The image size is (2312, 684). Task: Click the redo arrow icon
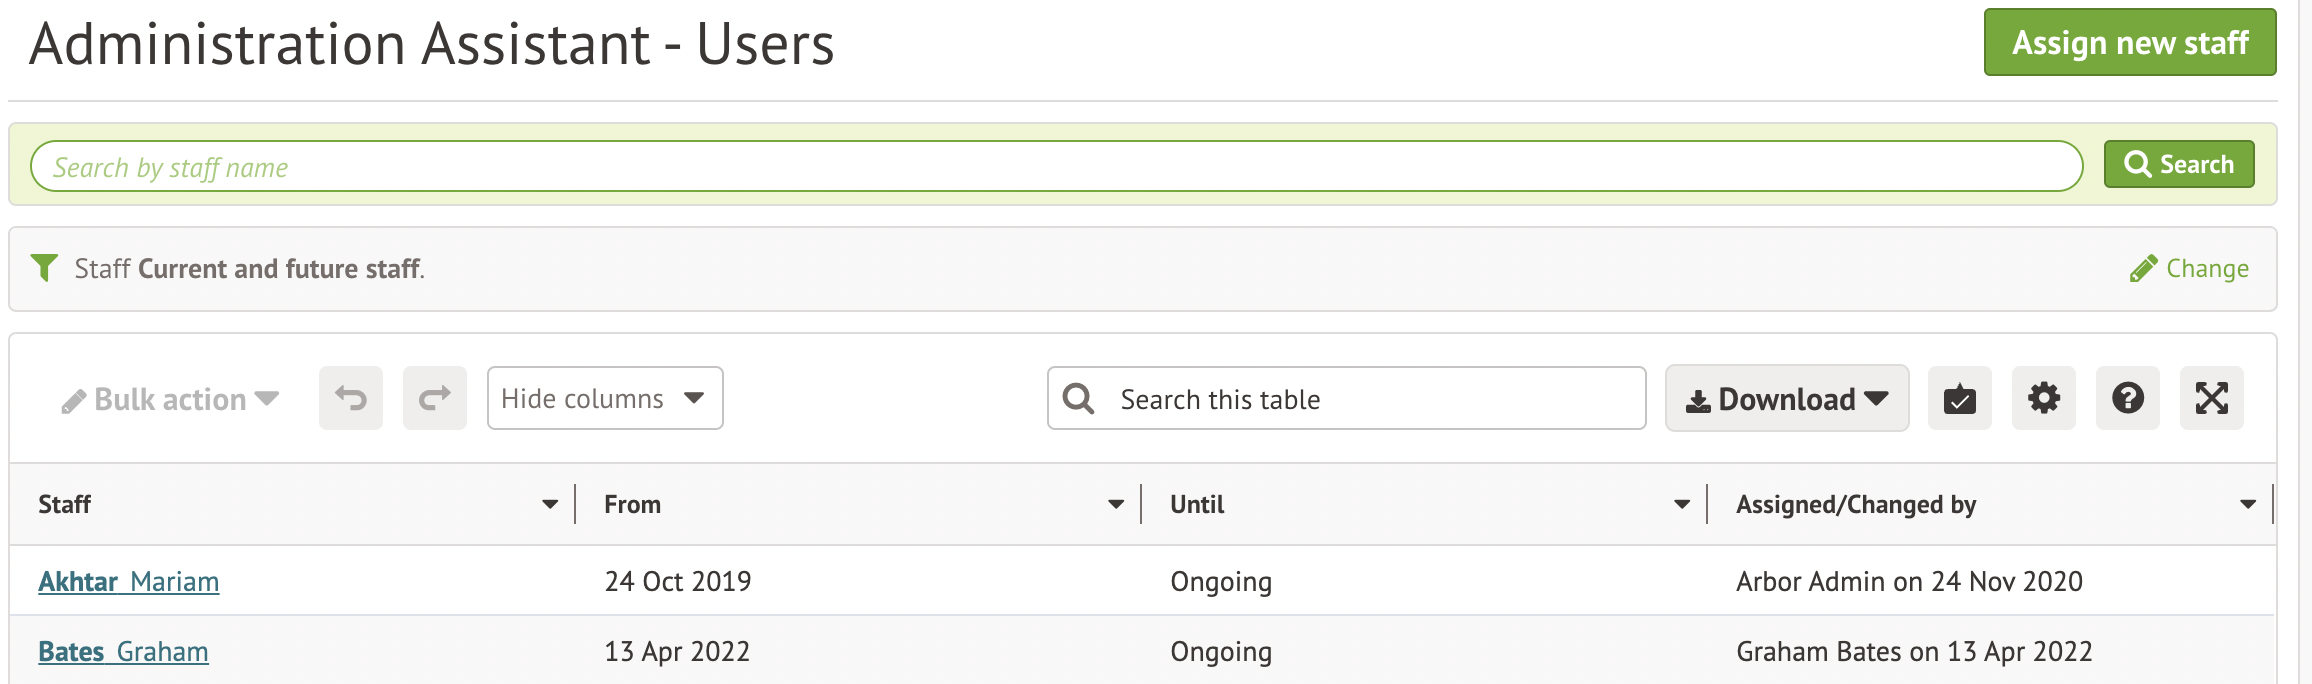click(x=435, y=398)
